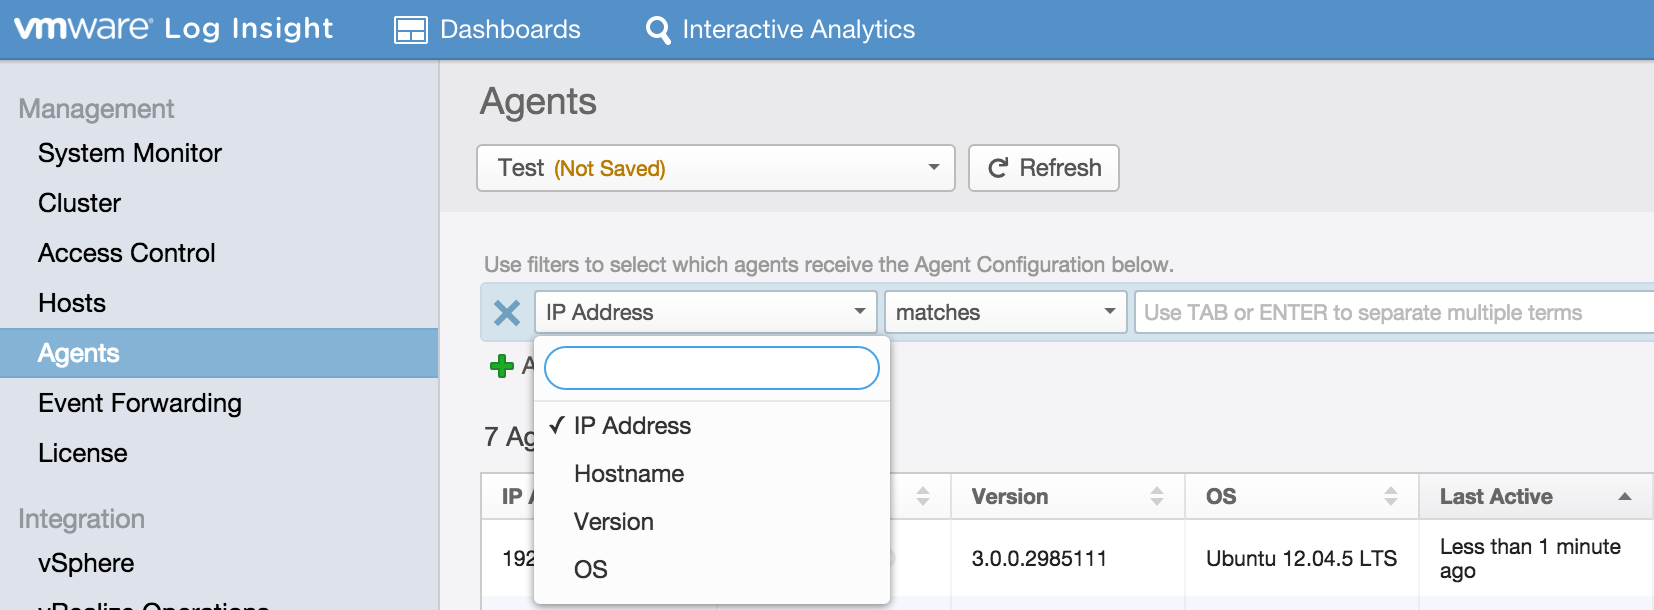
Task: Open Event Forwarding management page
Action: 140,403
